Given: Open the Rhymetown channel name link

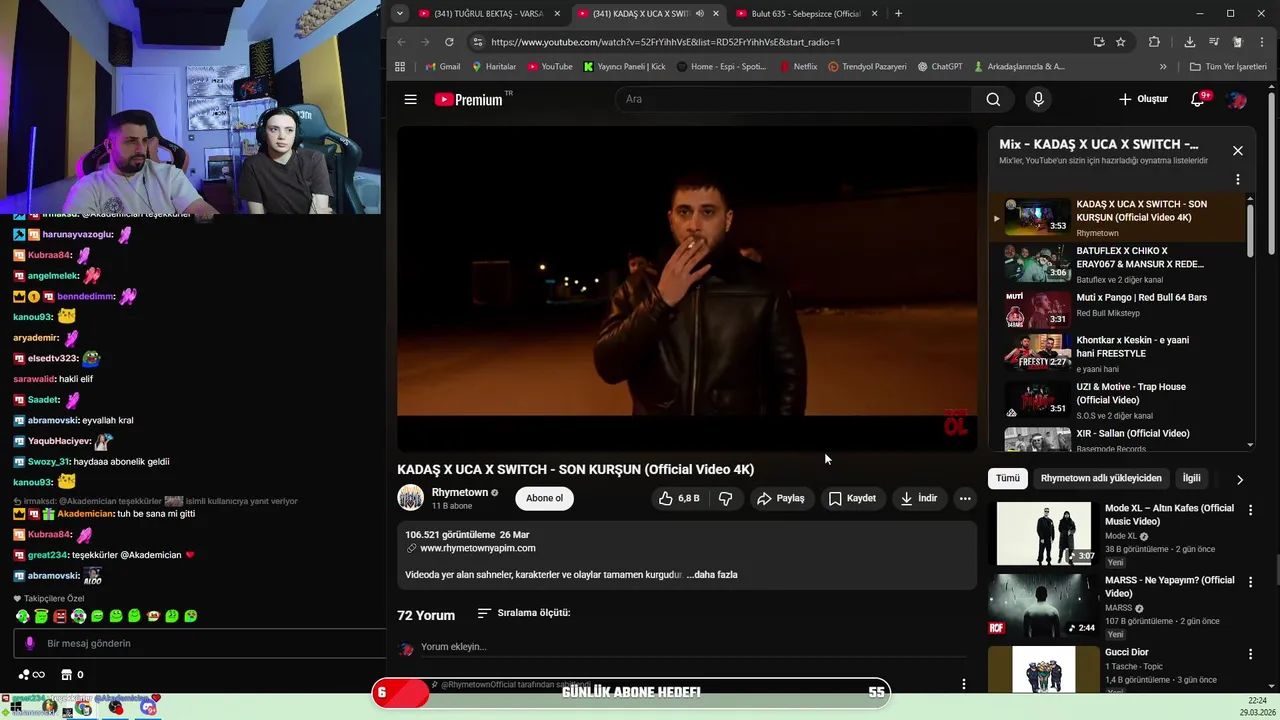Looking at the screenshot, I should pos(460,492).
